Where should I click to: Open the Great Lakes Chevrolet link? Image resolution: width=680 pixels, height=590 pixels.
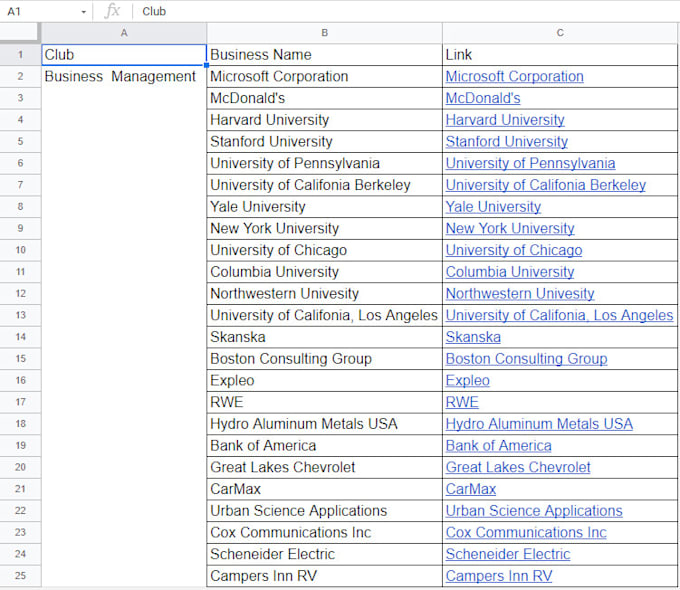coord(518,467)
